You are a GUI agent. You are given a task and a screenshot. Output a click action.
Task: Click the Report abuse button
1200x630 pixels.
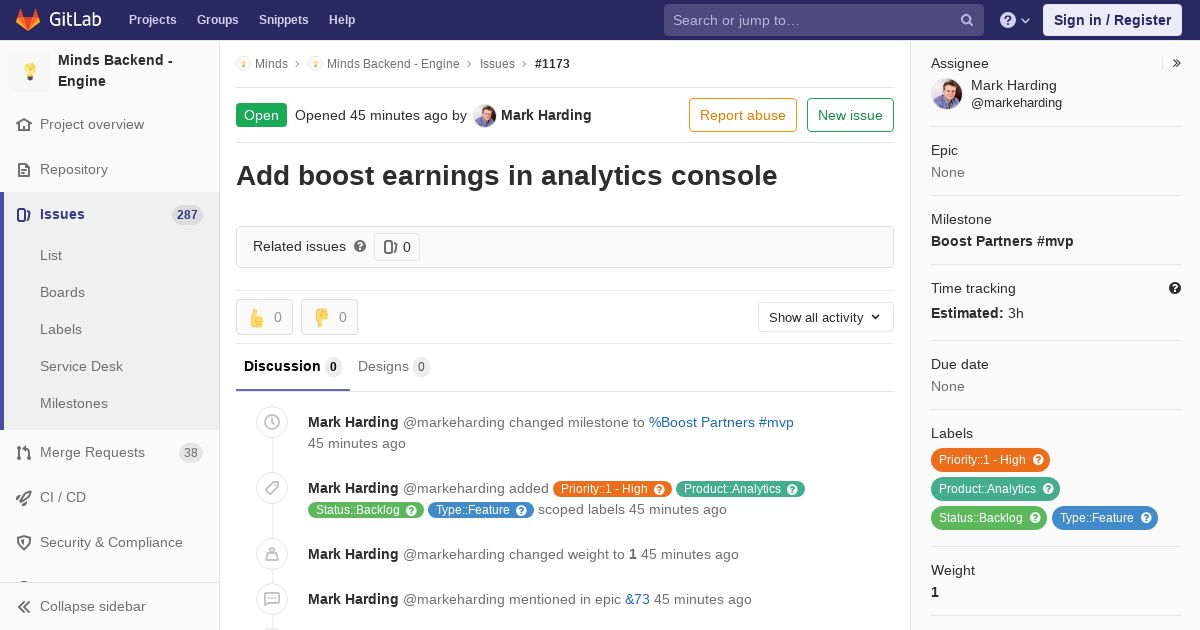pyautogui.click(x=743, y=115)
